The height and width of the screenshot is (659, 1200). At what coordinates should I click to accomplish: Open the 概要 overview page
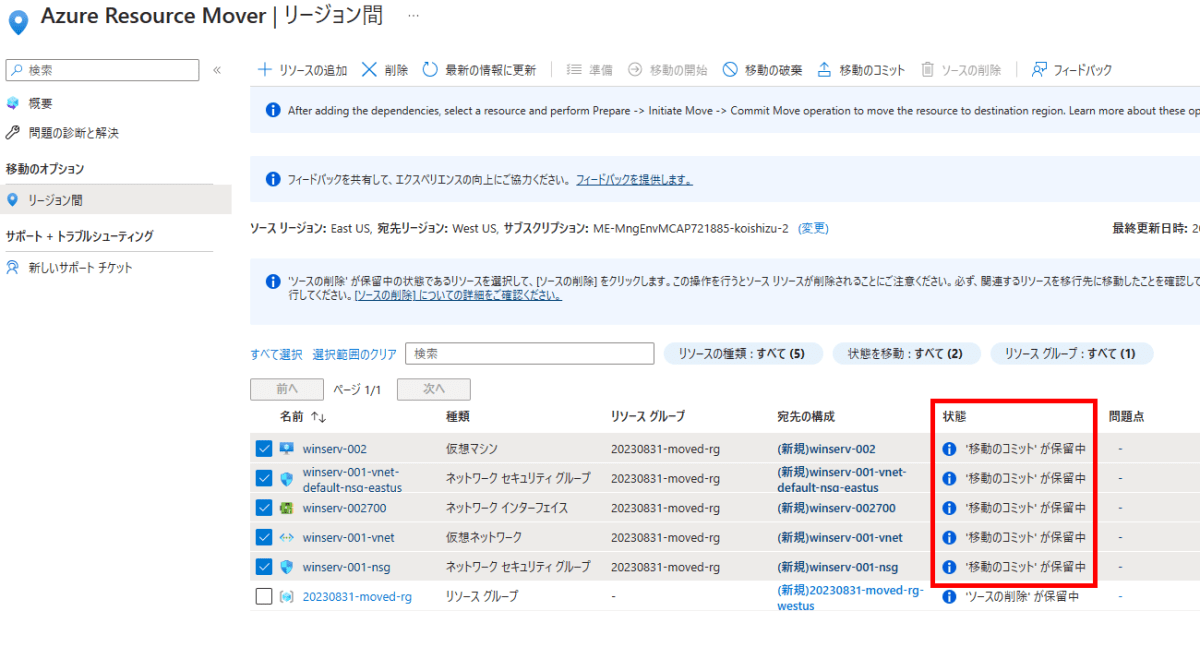pyautogui.click(x=40, y=103)
